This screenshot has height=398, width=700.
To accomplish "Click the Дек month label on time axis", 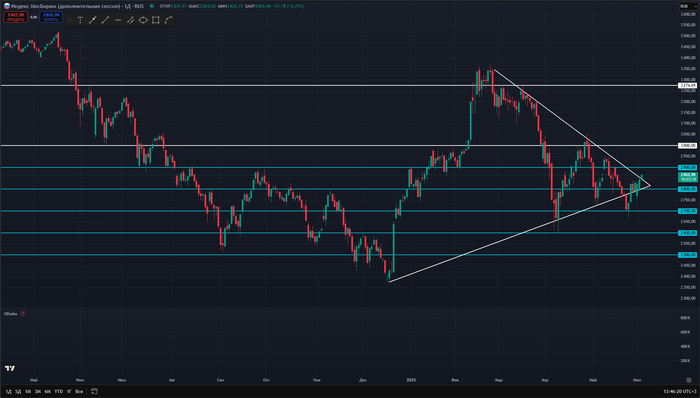I will tap(362, 380).
